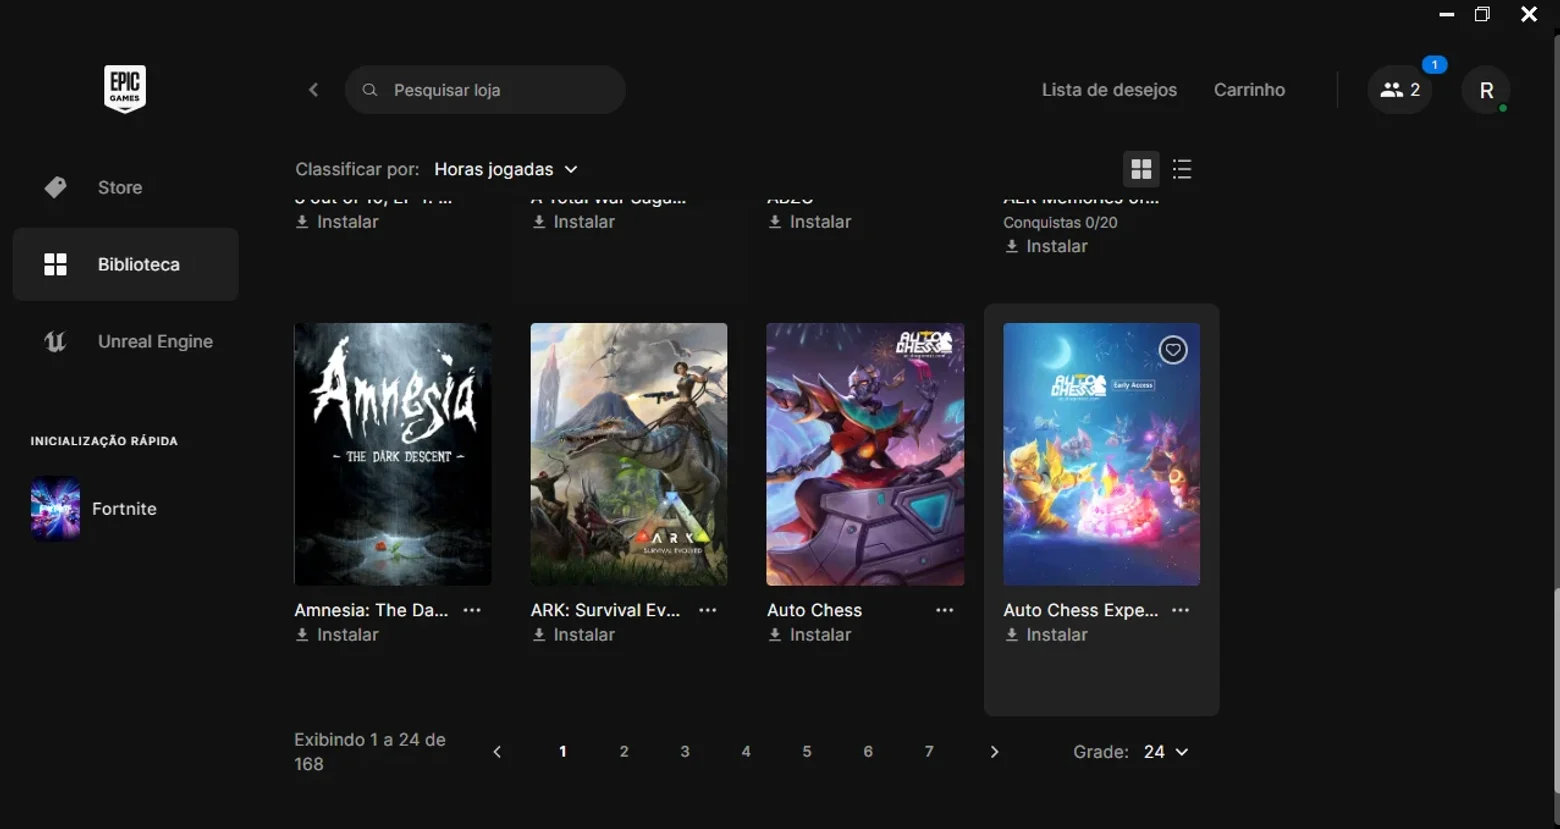1560x829 pixels.
Task: Click the vertical scrollbar thumb
Action: 1556,690
